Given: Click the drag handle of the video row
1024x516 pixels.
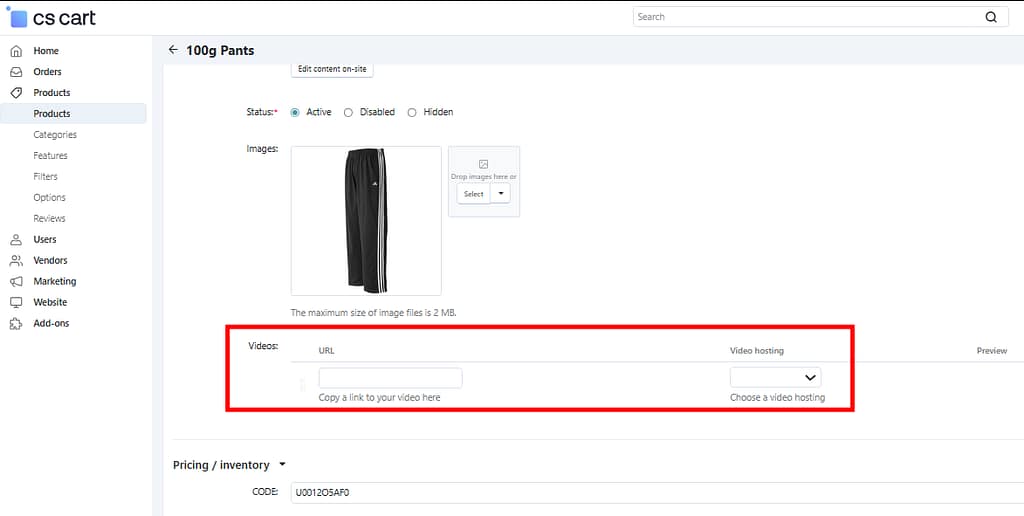Looking at the screenshot, I should [302, 385].
